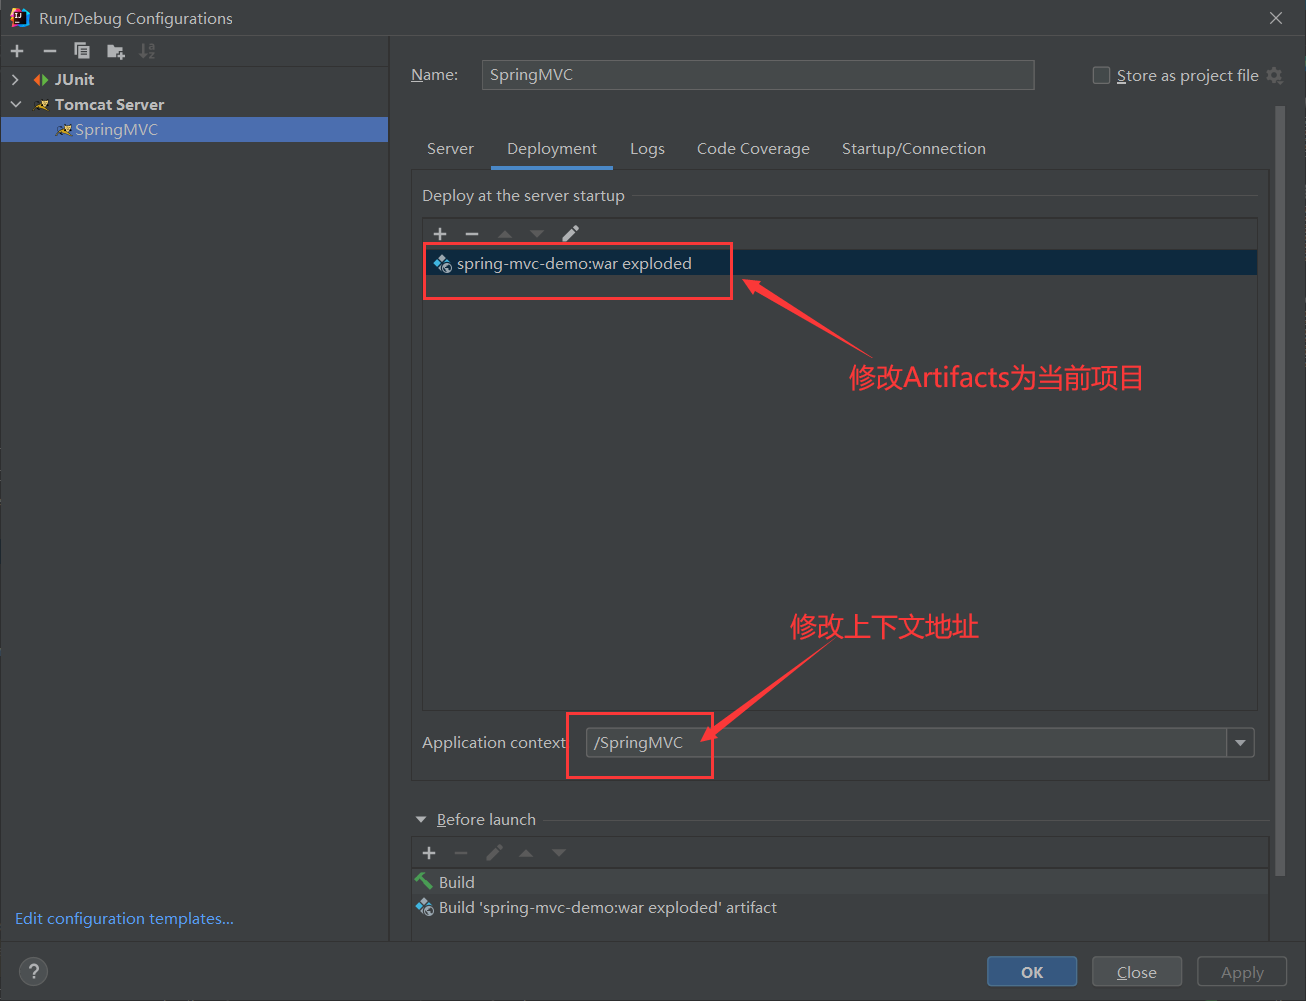Click the Tomcat Server icon in tree
Viewport: 1306px width, 1001px height.
[41, 105]
